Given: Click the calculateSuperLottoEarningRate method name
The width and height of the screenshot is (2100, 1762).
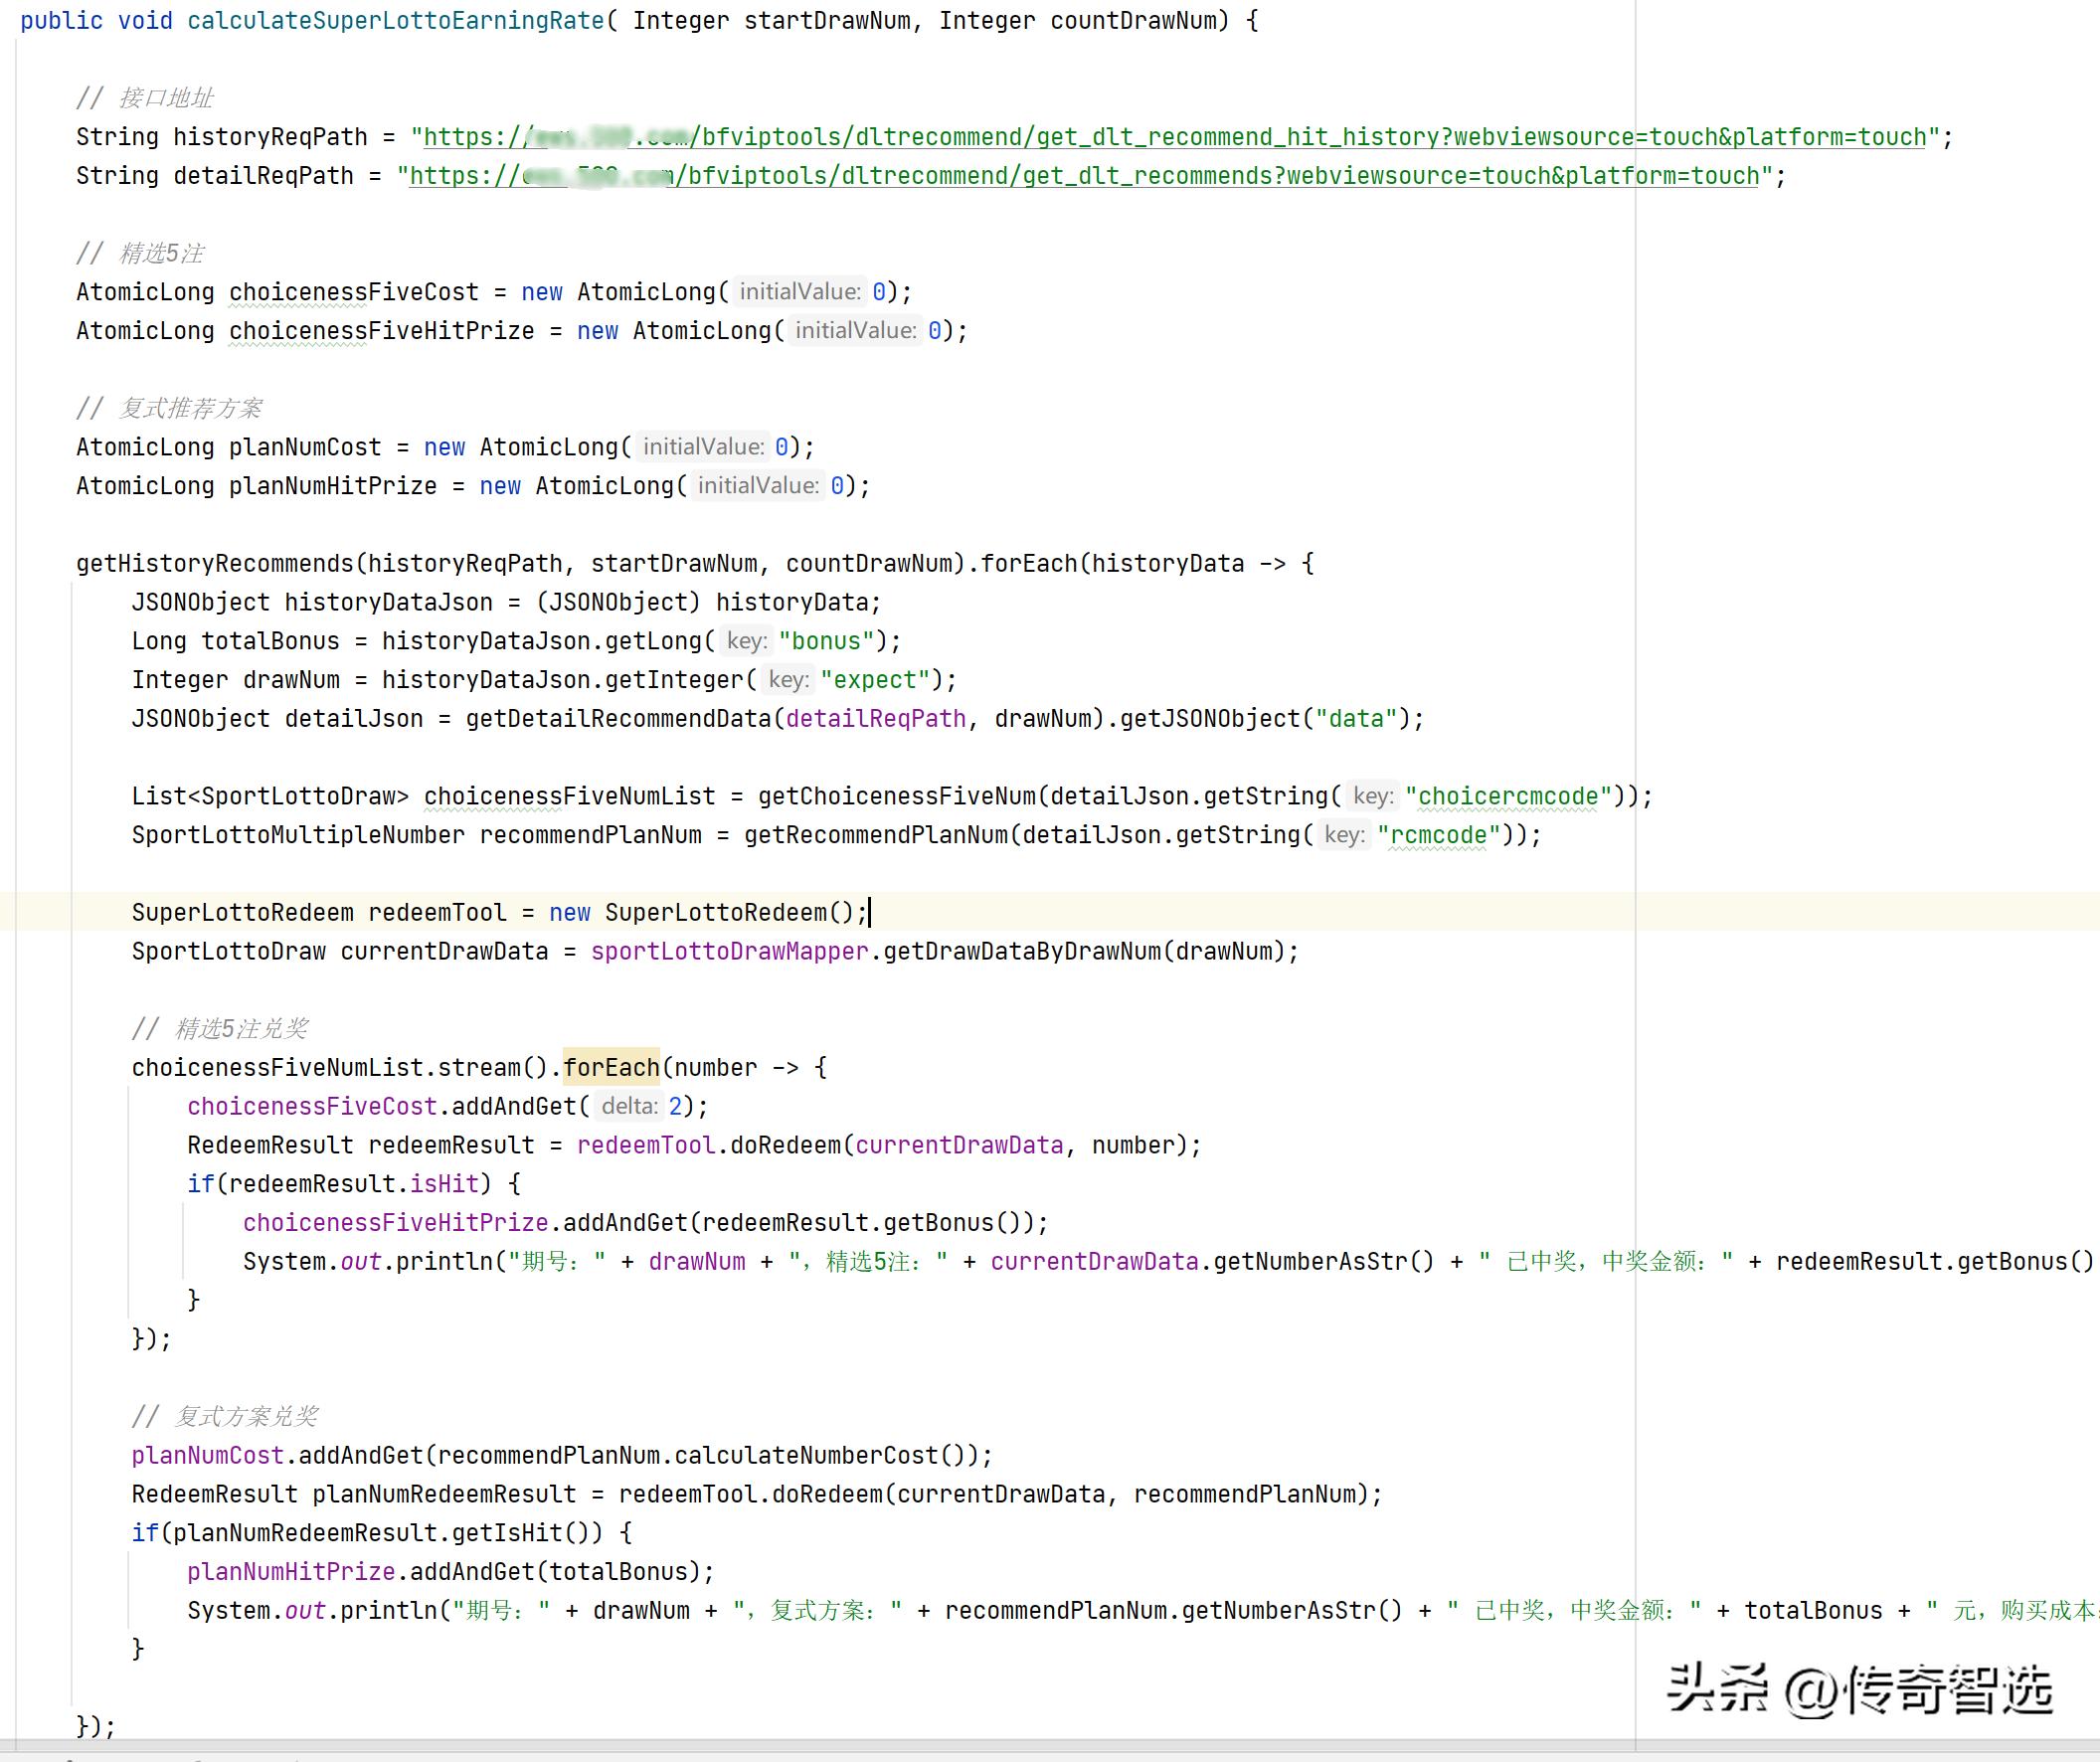Looking at the screenshot, I should click(x=395, y=20).
